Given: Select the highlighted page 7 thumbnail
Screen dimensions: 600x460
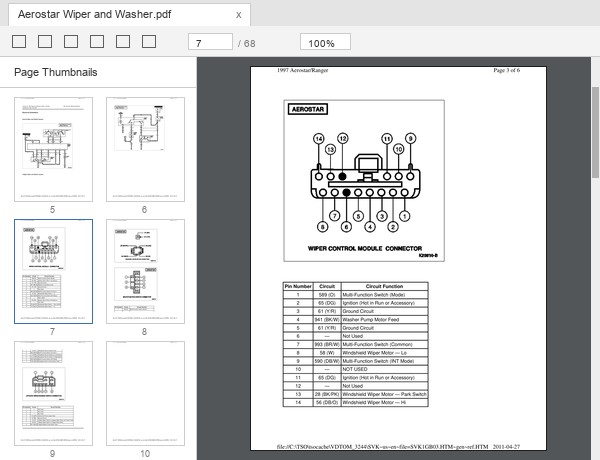Looking at the screenshot, I should click(x=54, y=271).
